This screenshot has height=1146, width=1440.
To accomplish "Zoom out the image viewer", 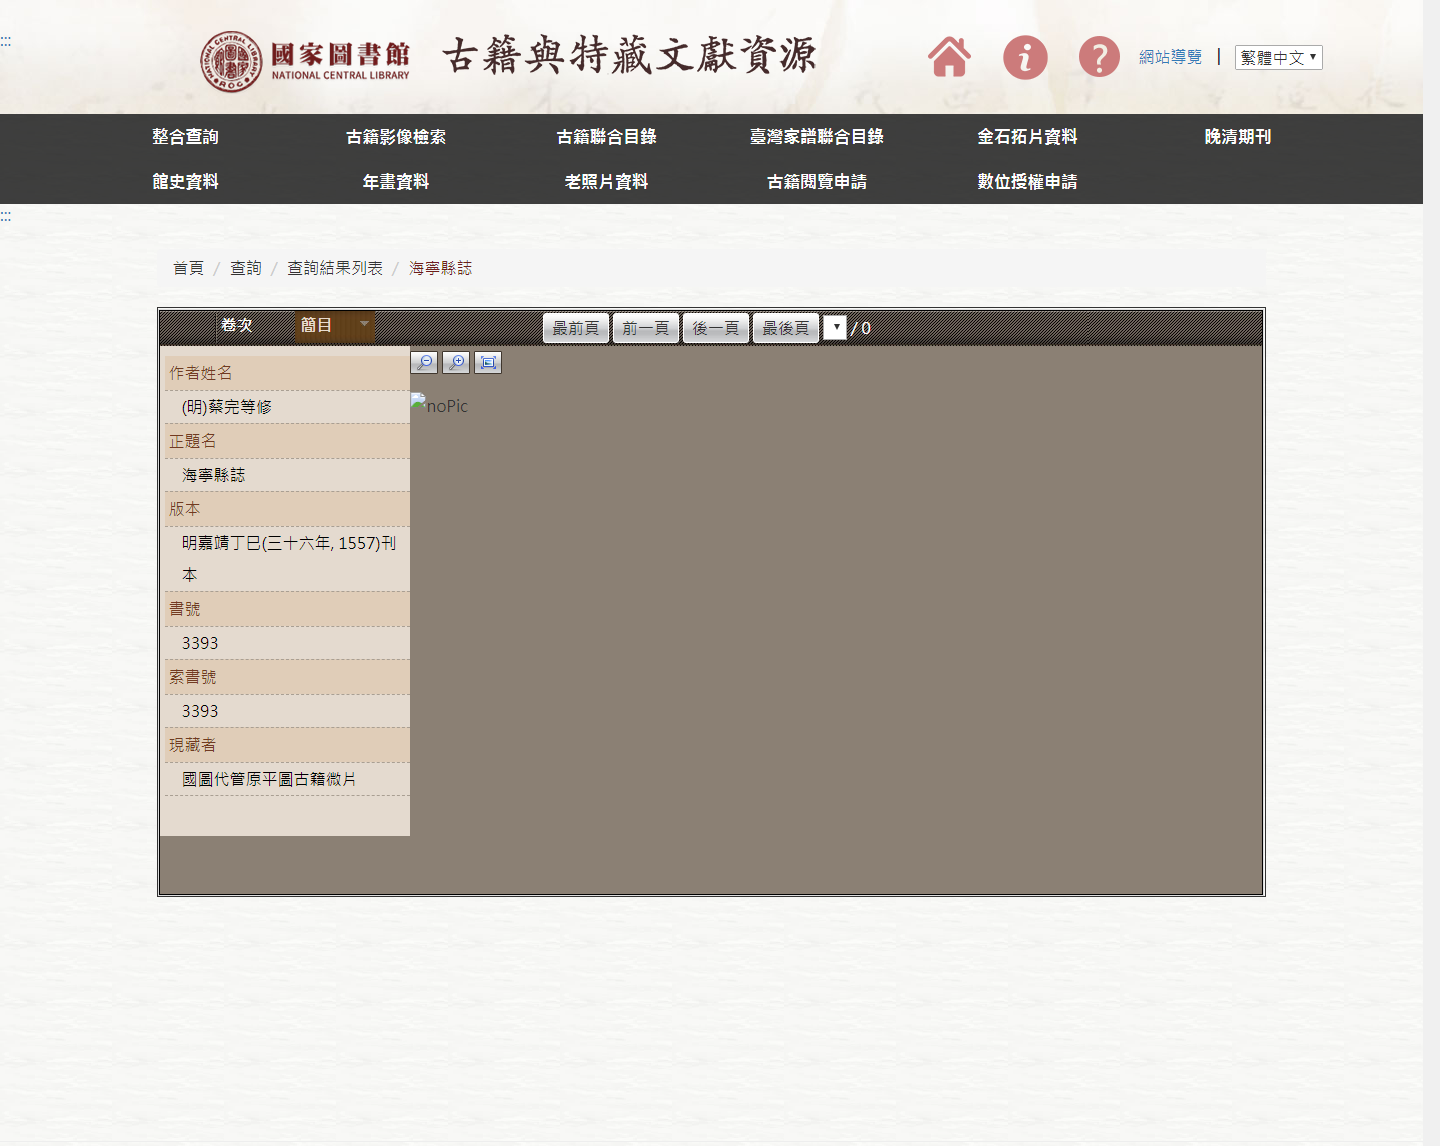I will coord(424,362).
